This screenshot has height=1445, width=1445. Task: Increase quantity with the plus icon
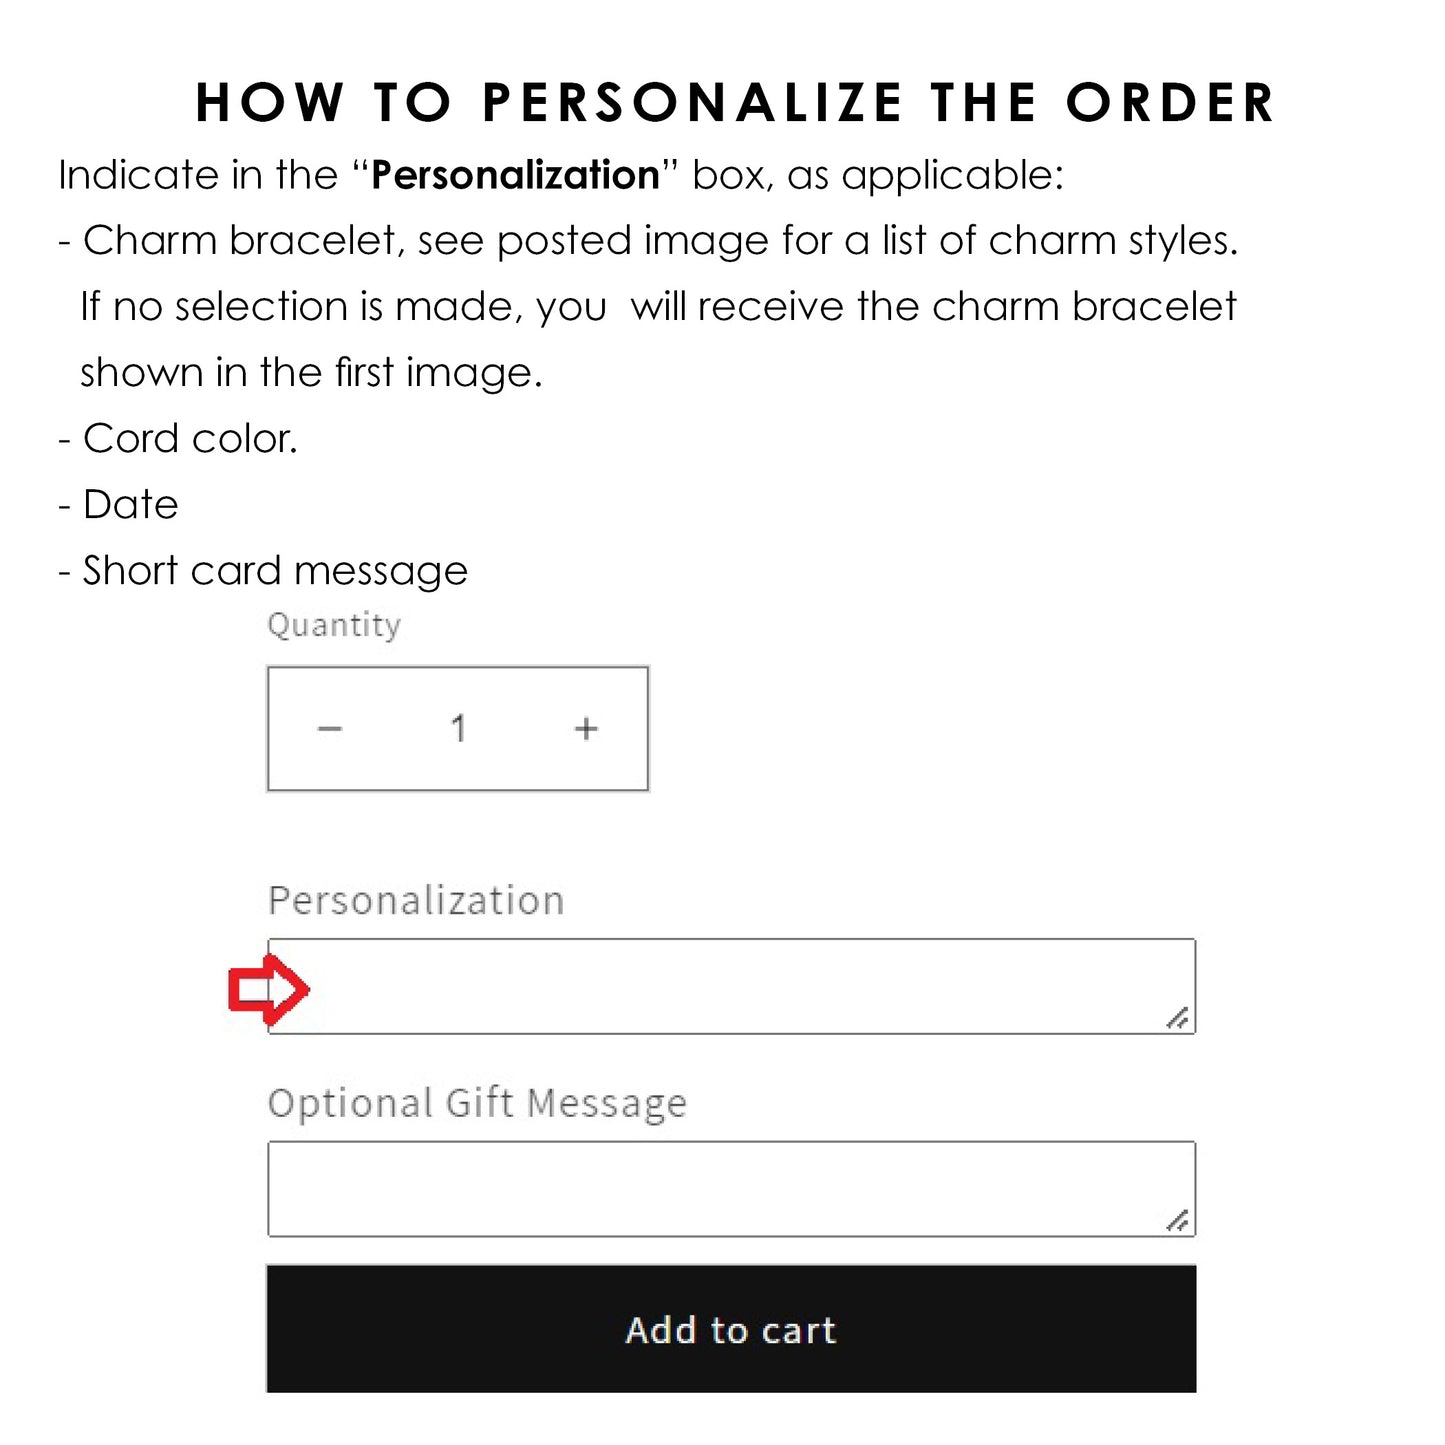click(x=586, y=729)
